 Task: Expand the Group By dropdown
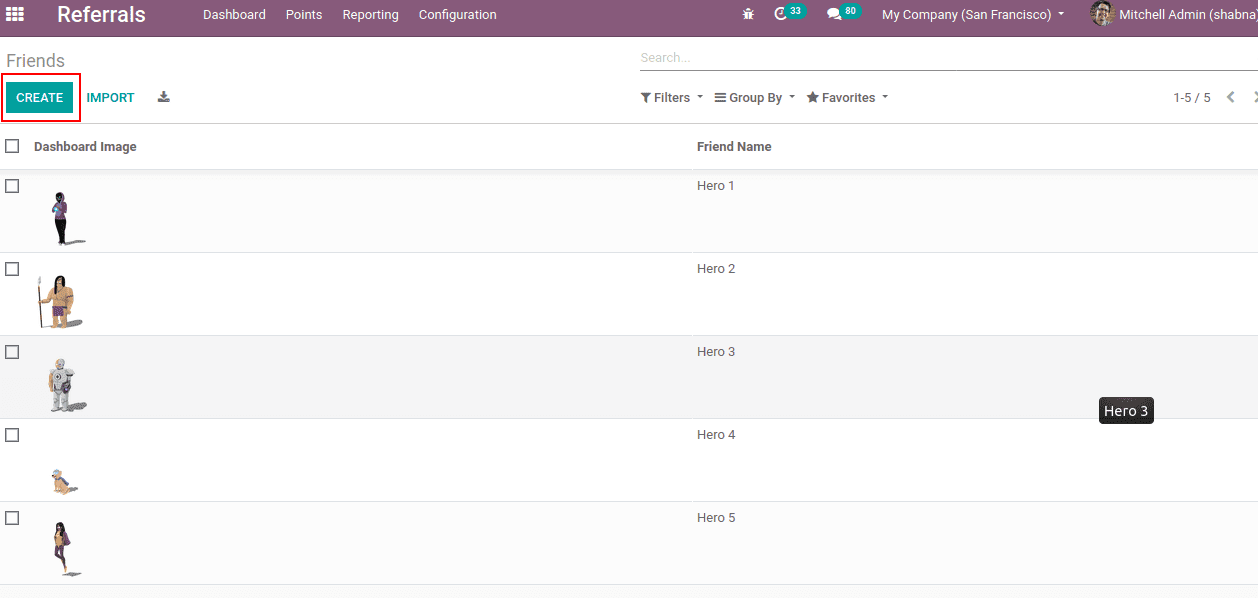coord(755,98)
